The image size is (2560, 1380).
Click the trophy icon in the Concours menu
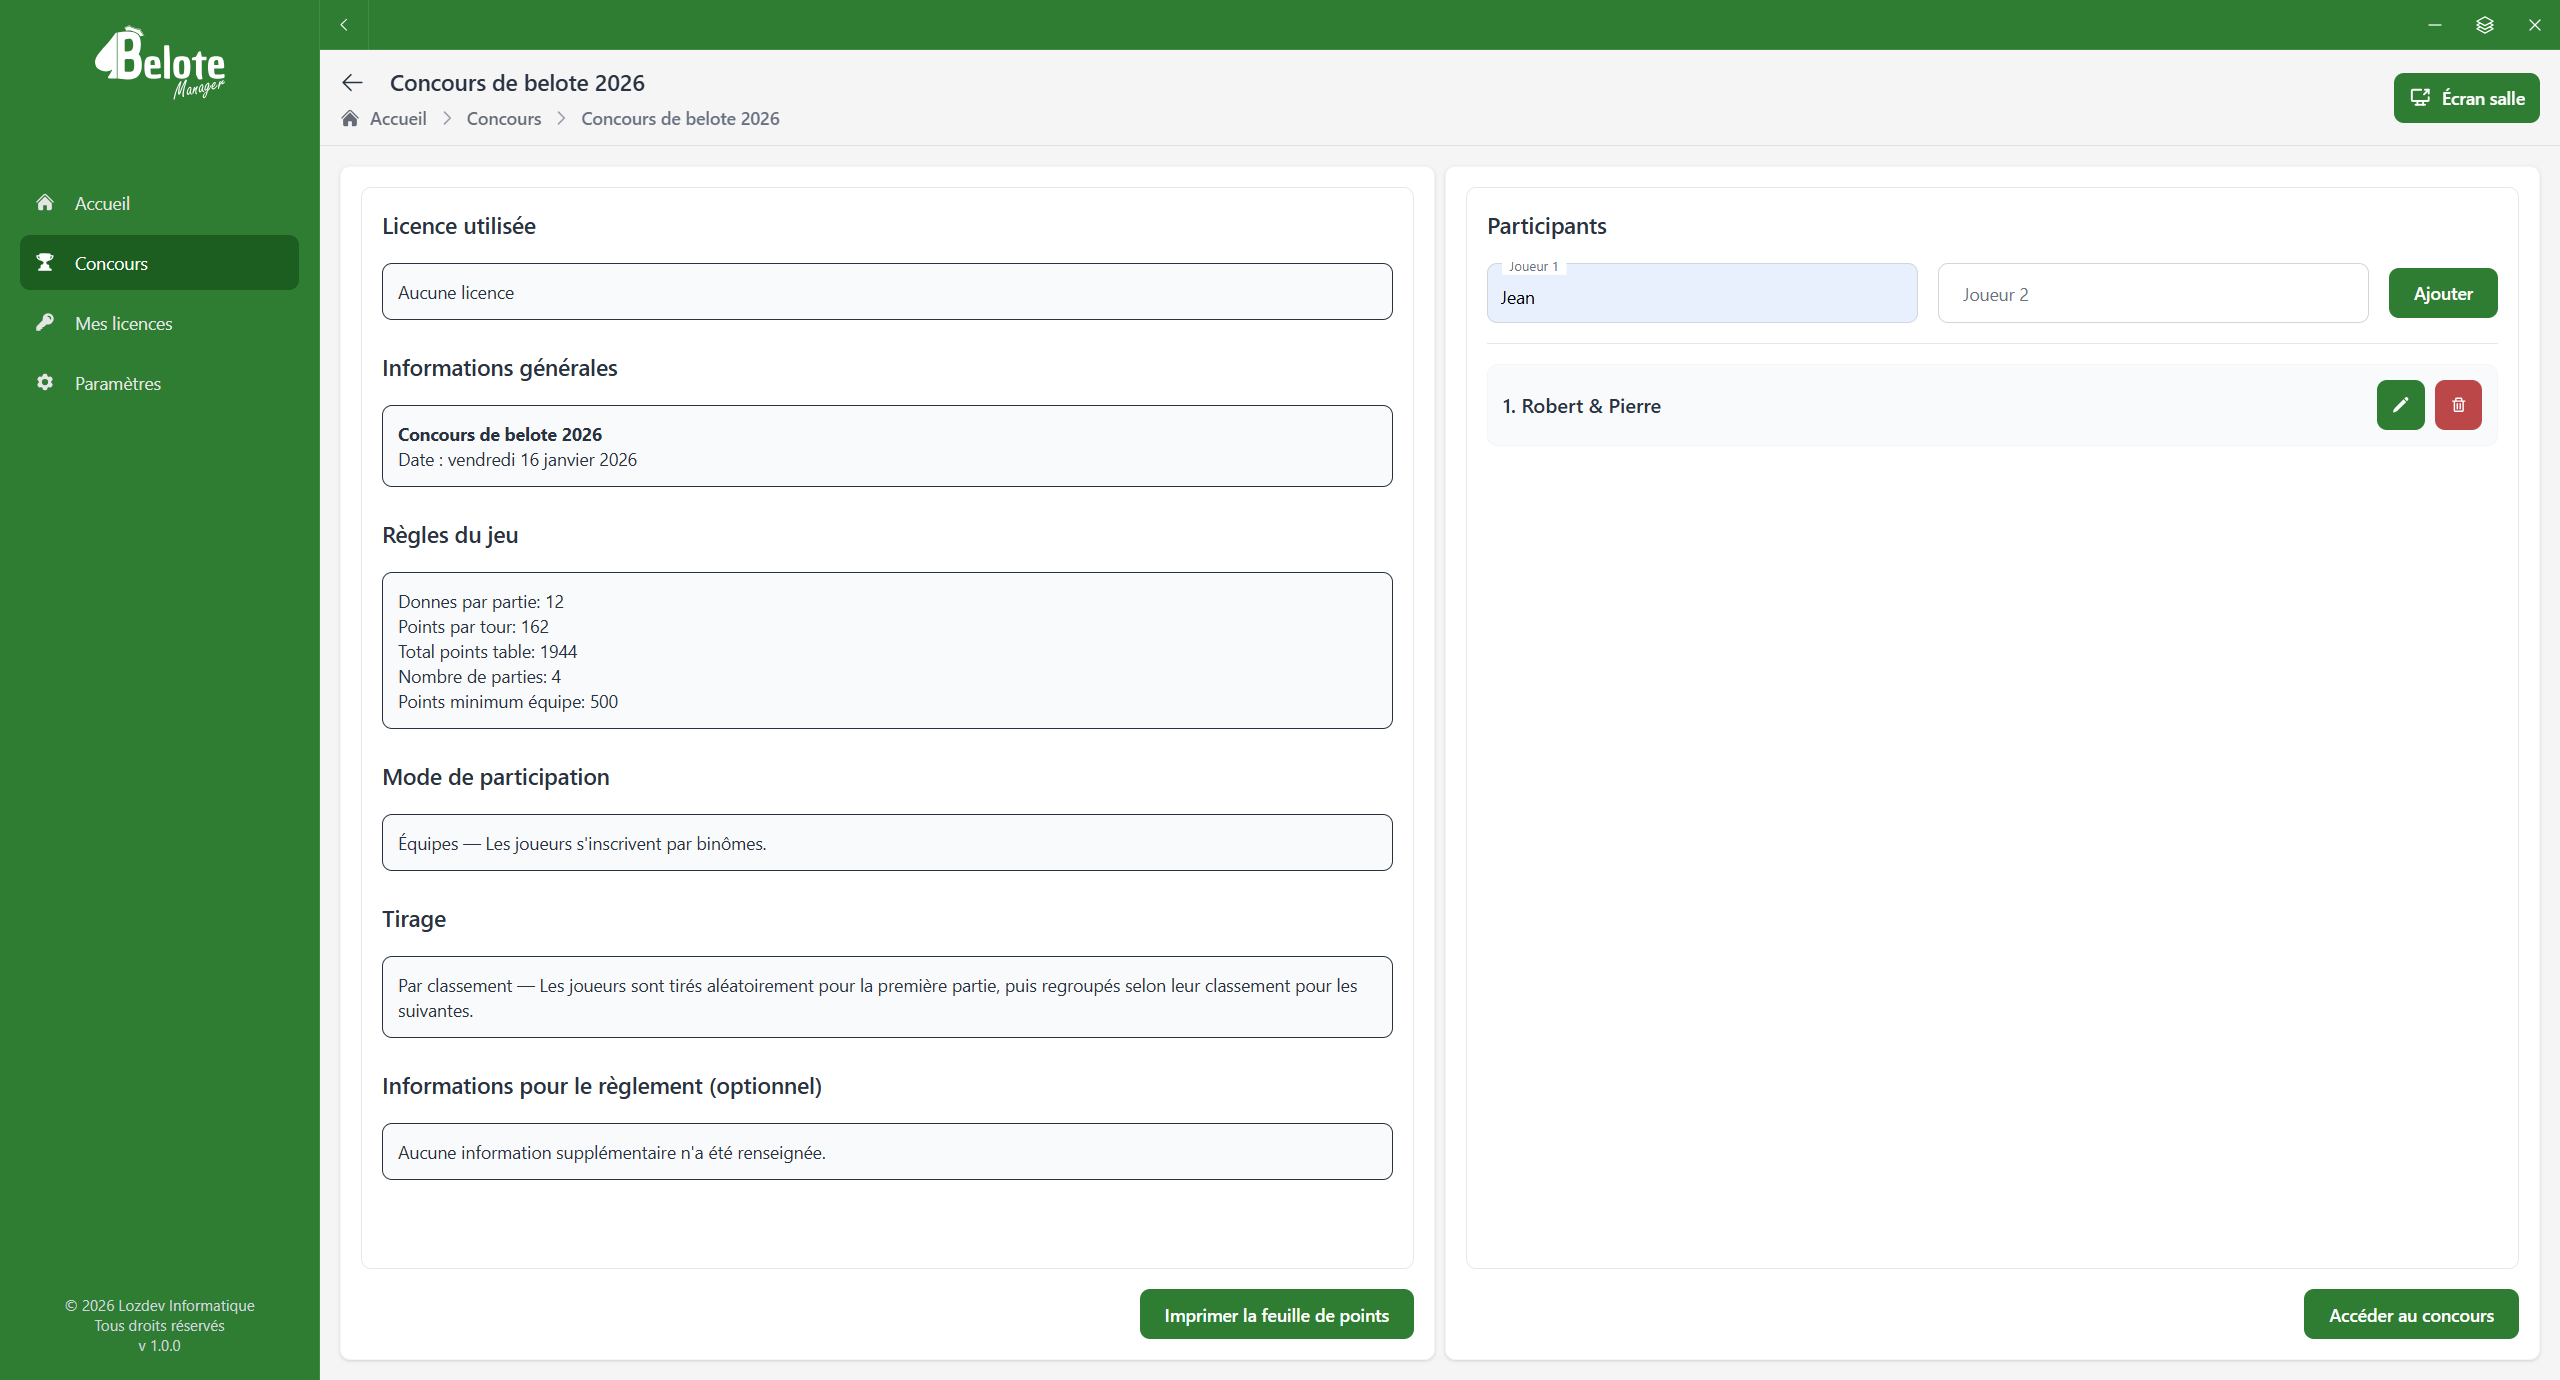click(x=45, y=263)
